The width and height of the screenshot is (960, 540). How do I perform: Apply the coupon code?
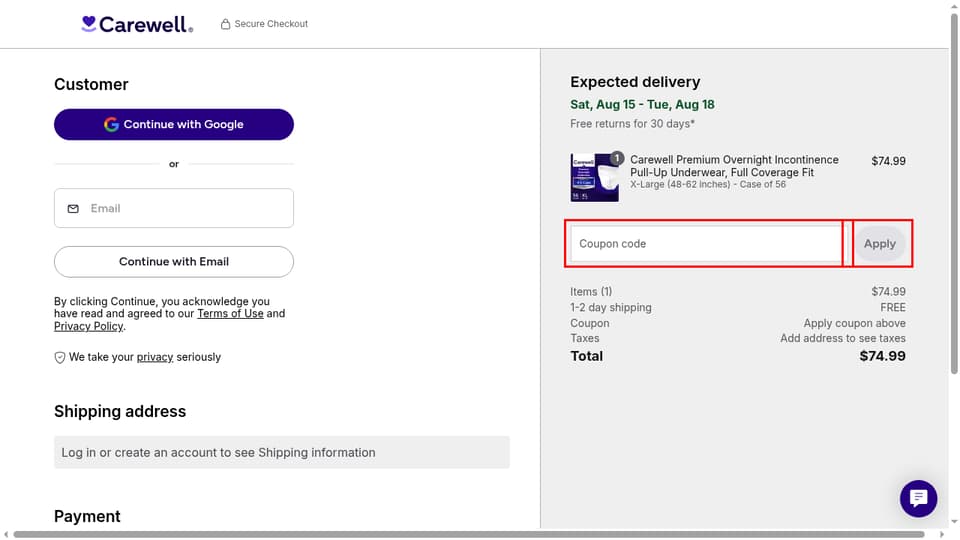click(x=880, y=244)
